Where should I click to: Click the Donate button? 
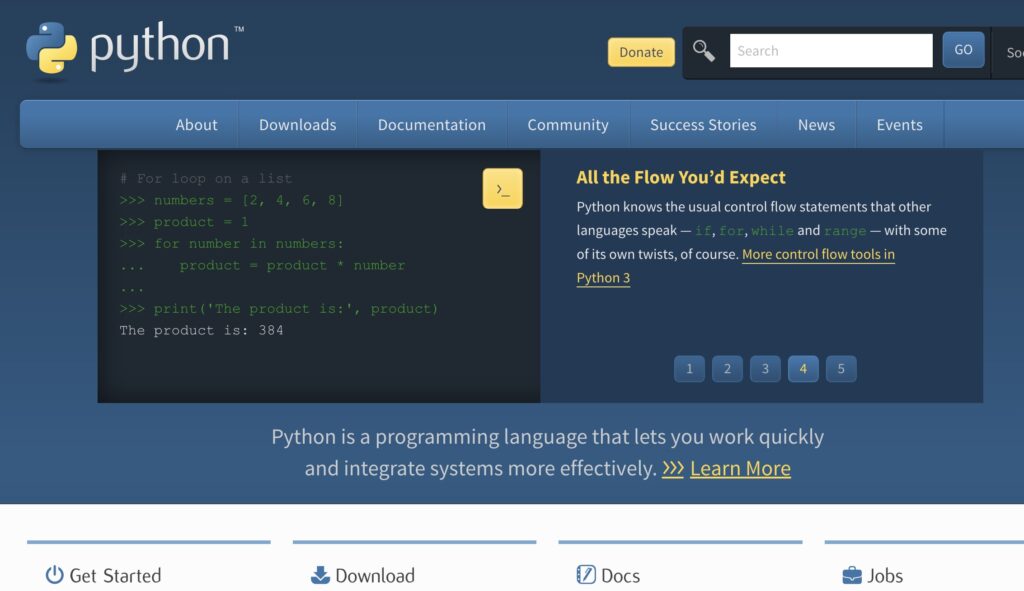pyautogui.click(x=641, y=52)
